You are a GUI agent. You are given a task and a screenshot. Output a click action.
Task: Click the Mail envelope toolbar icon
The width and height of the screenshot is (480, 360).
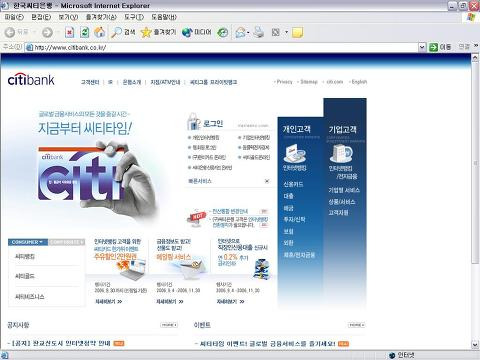tap(240, 32)
